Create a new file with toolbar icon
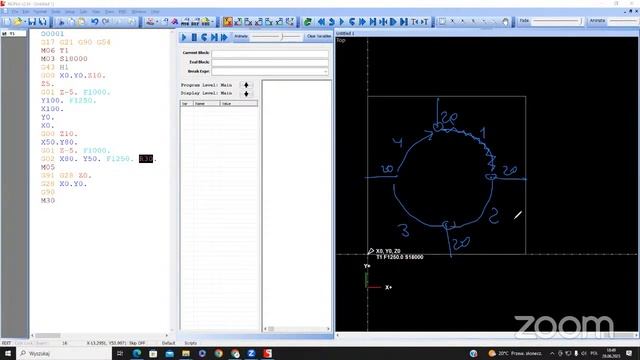640x360 pixels. 7,21
